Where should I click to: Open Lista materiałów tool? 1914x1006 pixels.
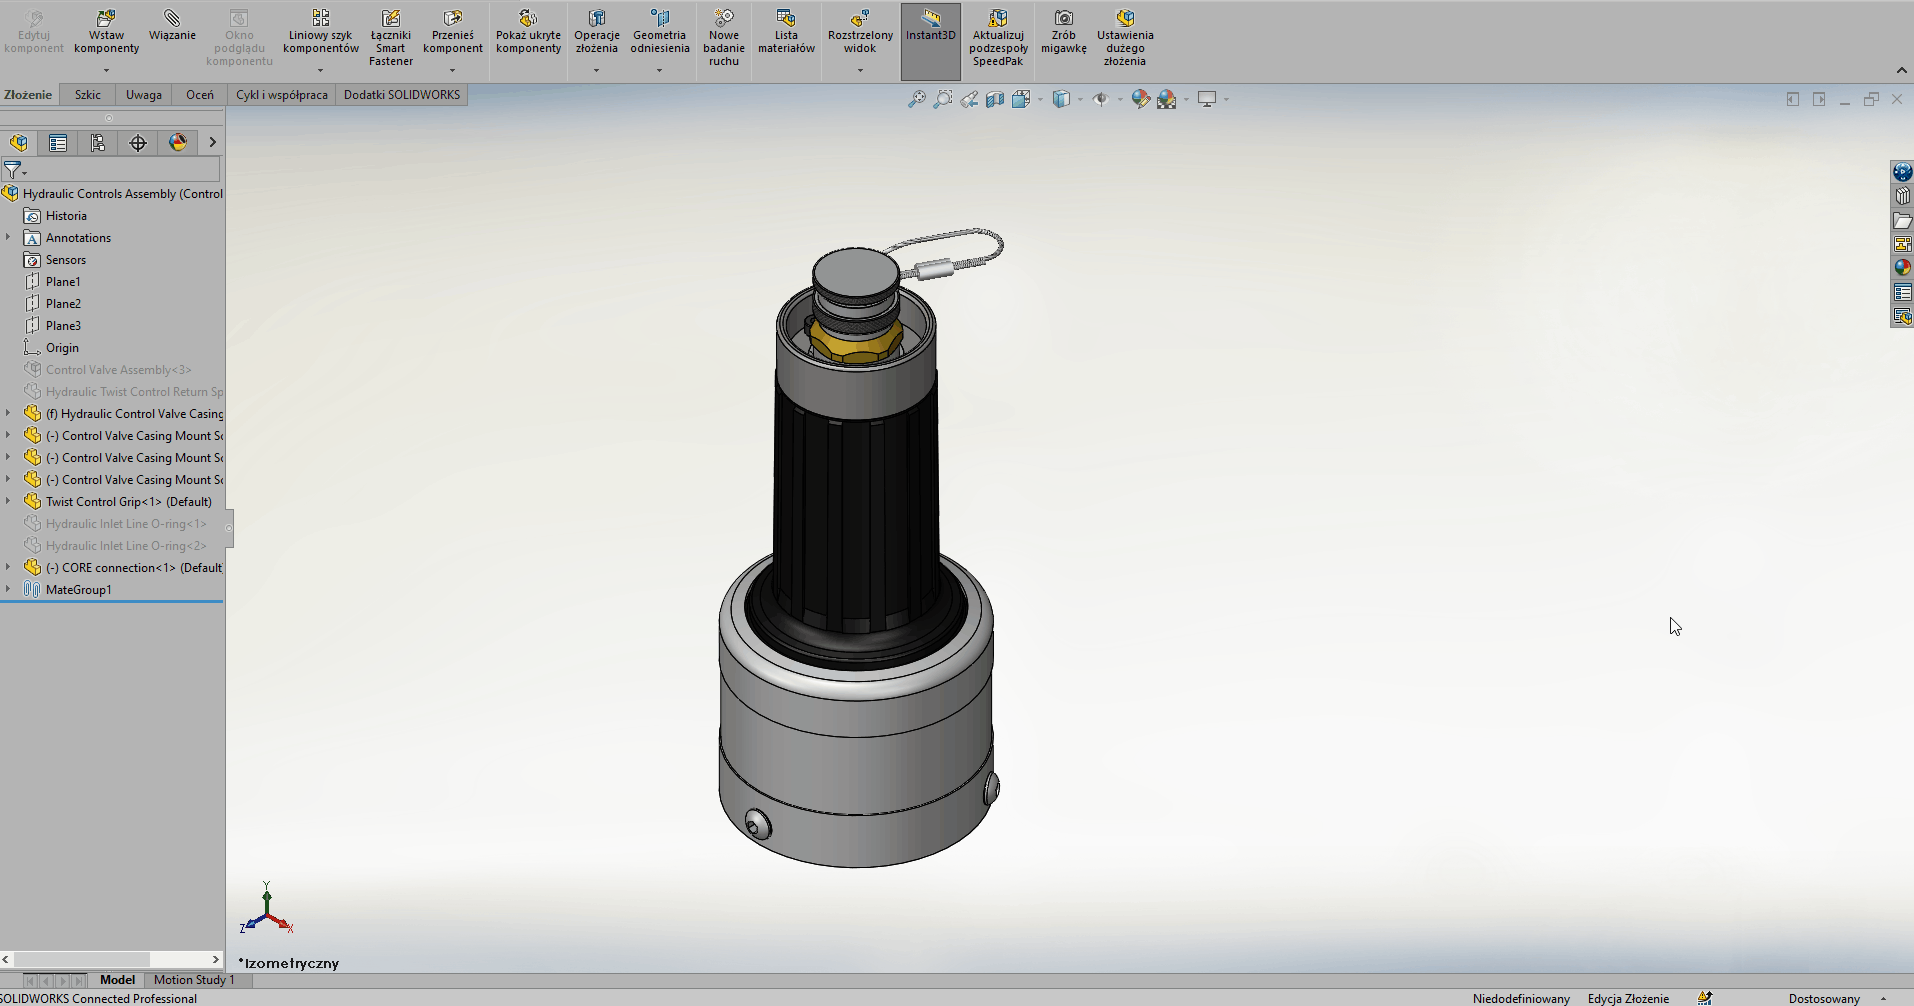tap(786, 19)
